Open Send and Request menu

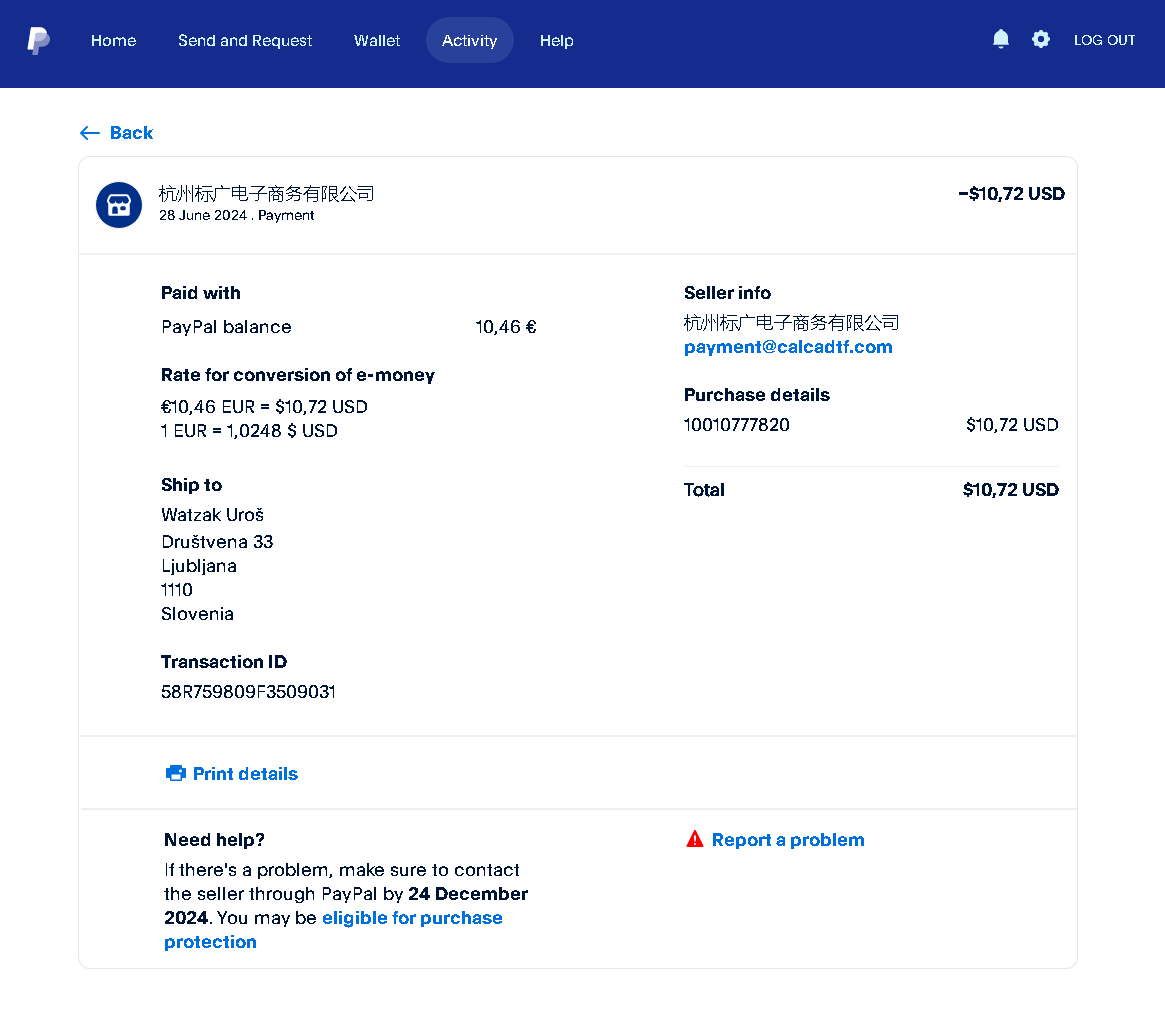[x=245, y=40]
